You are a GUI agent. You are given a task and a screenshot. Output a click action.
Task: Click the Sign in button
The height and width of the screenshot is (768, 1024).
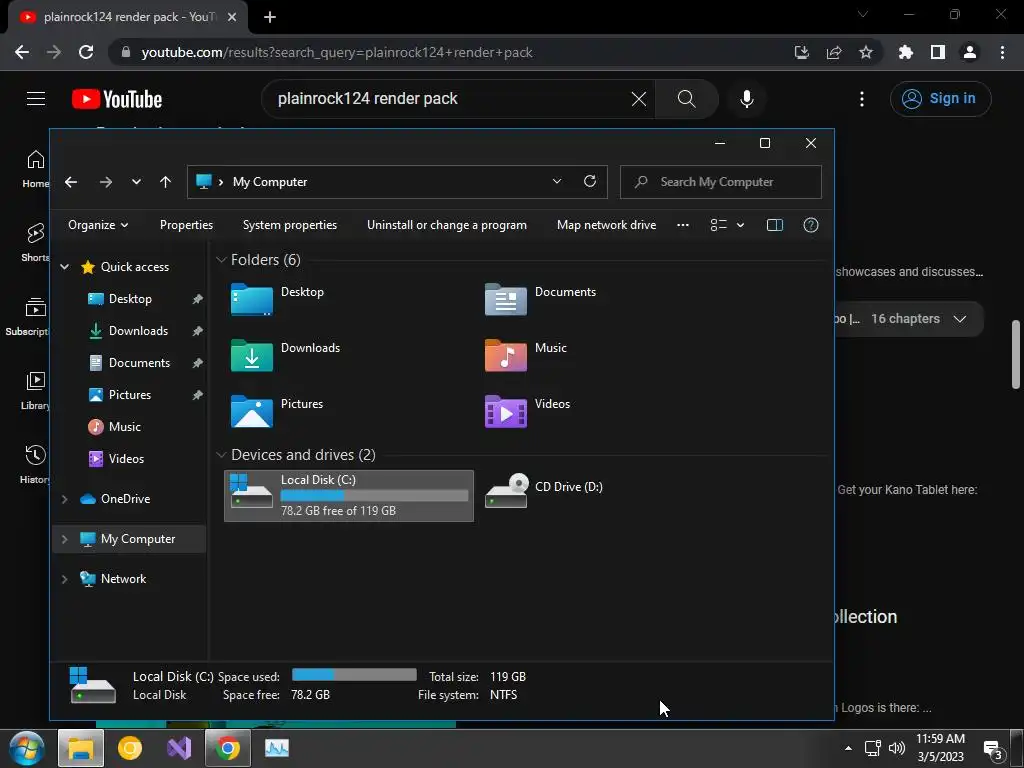(x=940, y=99)
